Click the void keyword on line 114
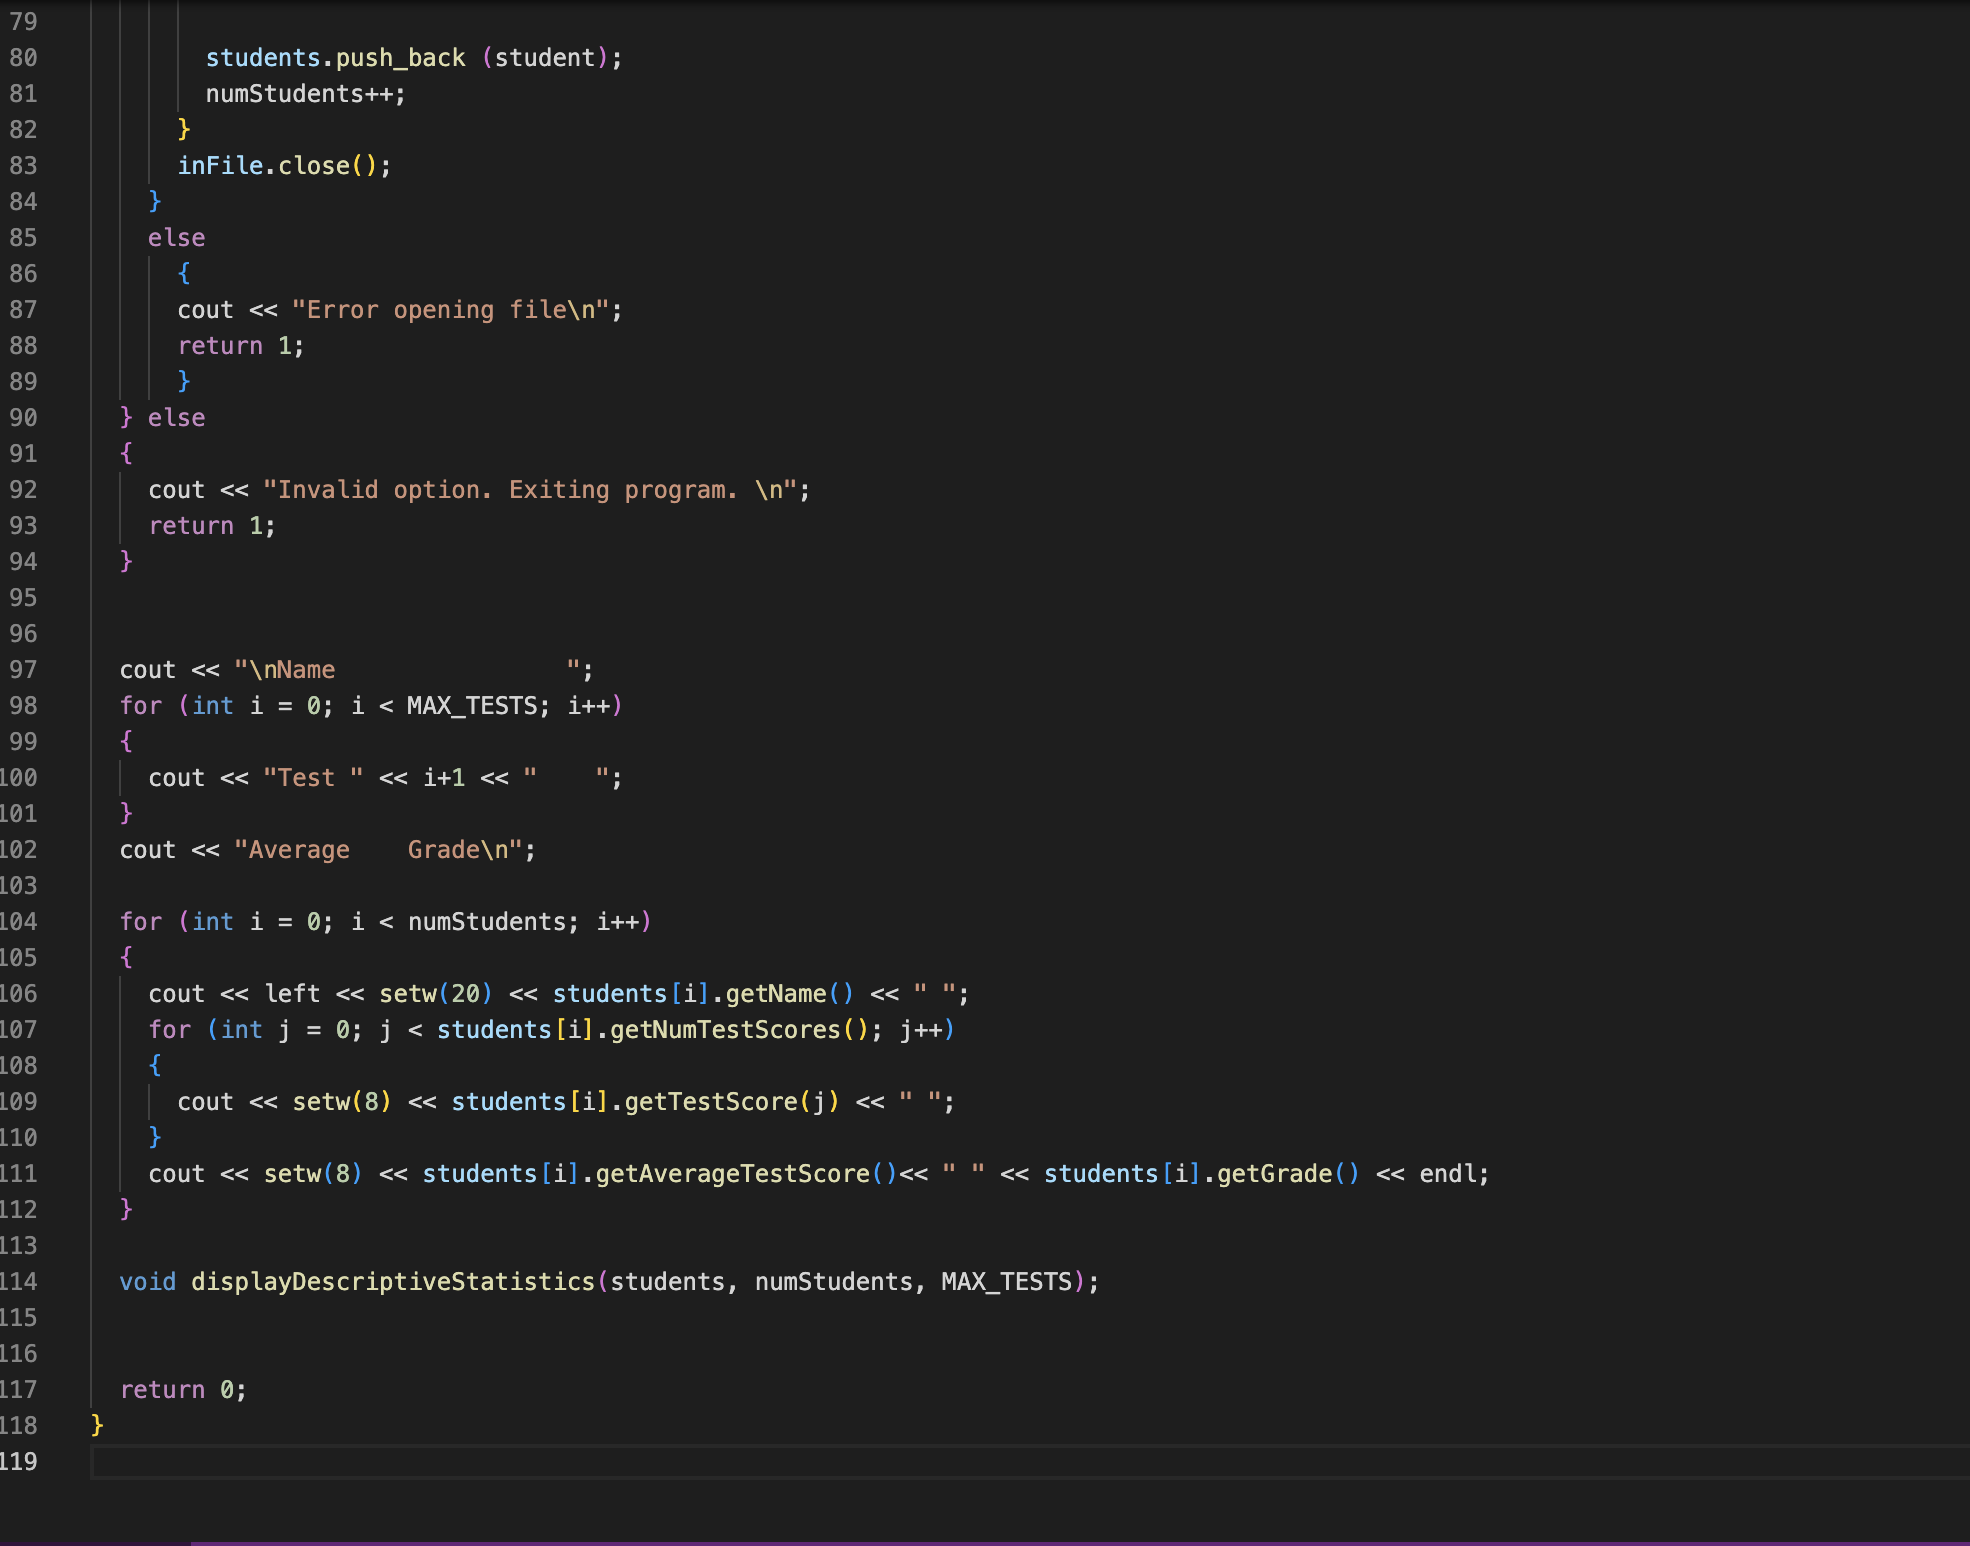The width and height of the screenshot is (1970, 1546). [147, 1281]
